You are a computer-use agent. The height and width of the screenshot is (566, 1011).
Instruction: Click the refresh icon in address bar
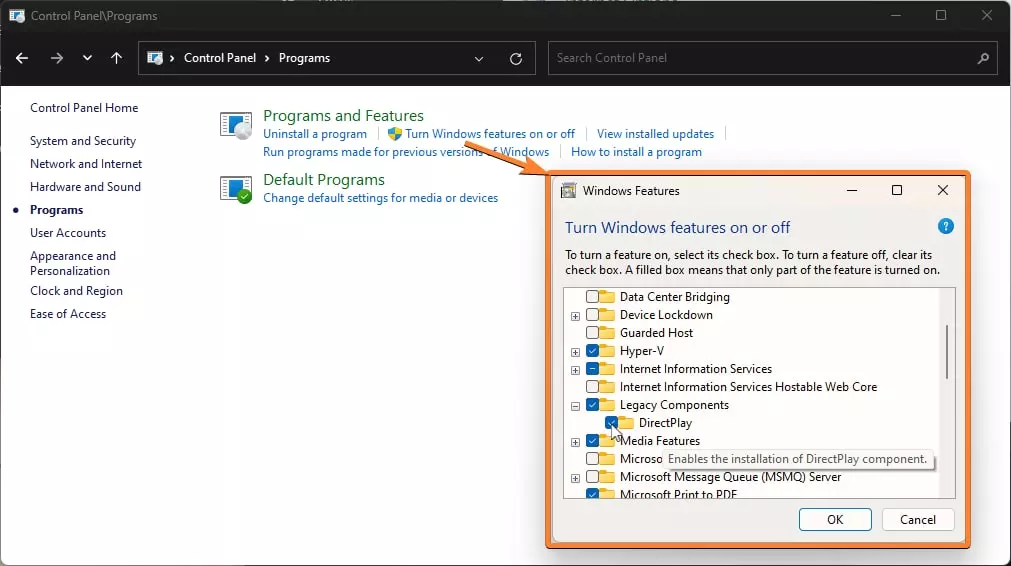click(516, 58)
